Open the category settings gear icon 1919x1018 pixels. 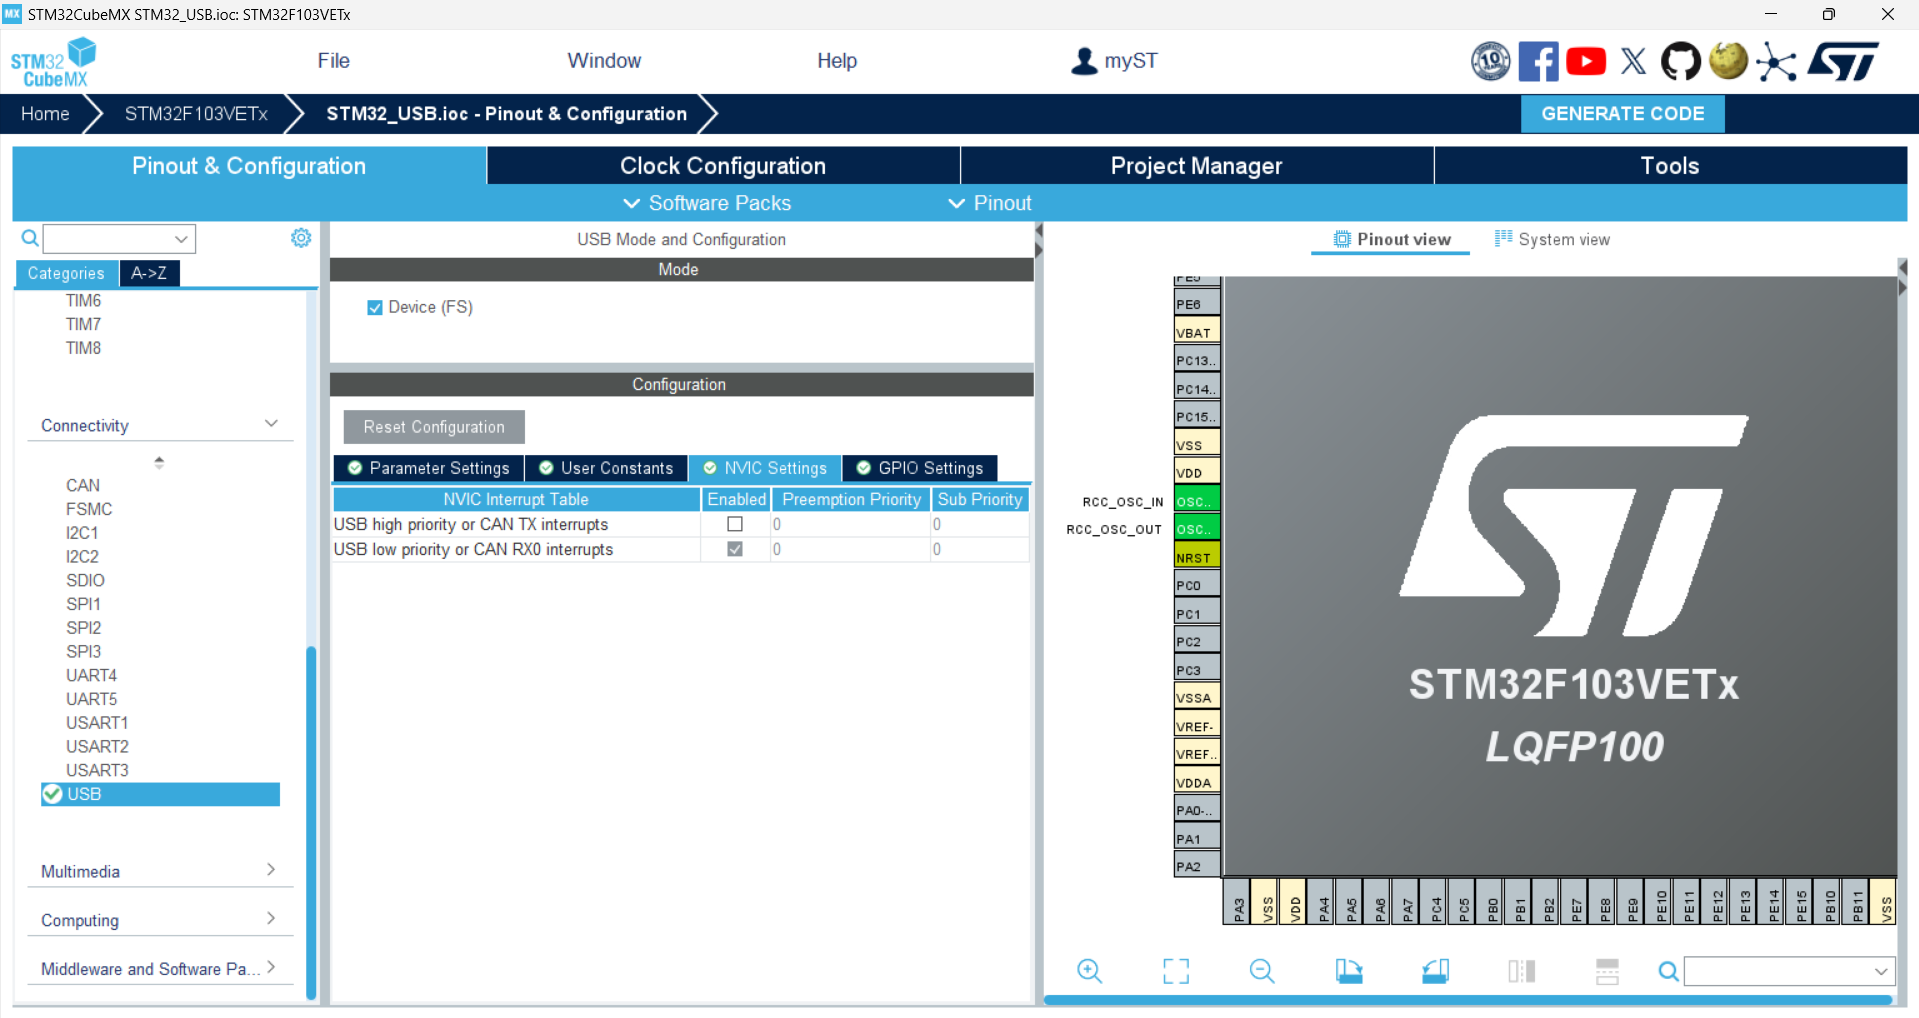301,238
